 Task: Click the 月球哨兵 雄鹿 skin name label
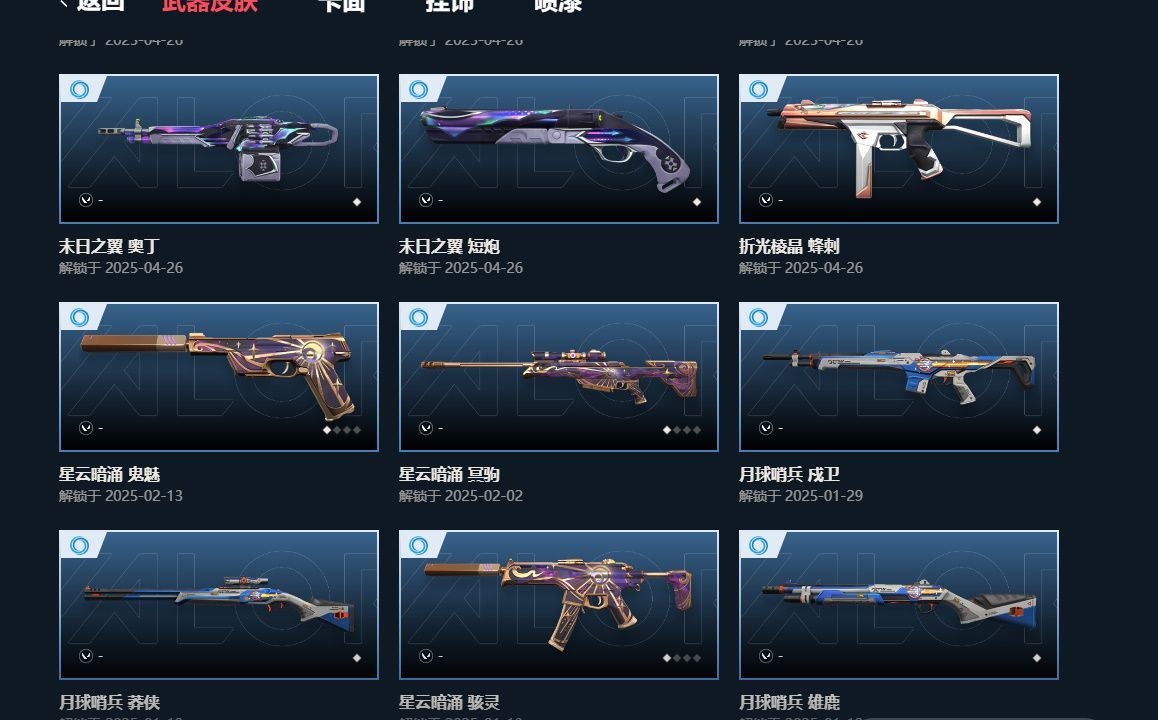click(x=789, y=702)
